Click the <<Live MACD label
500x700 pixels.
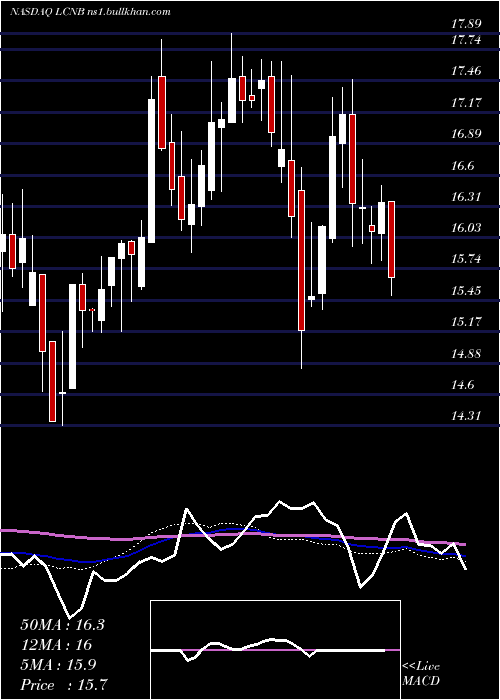pos(421,673)
